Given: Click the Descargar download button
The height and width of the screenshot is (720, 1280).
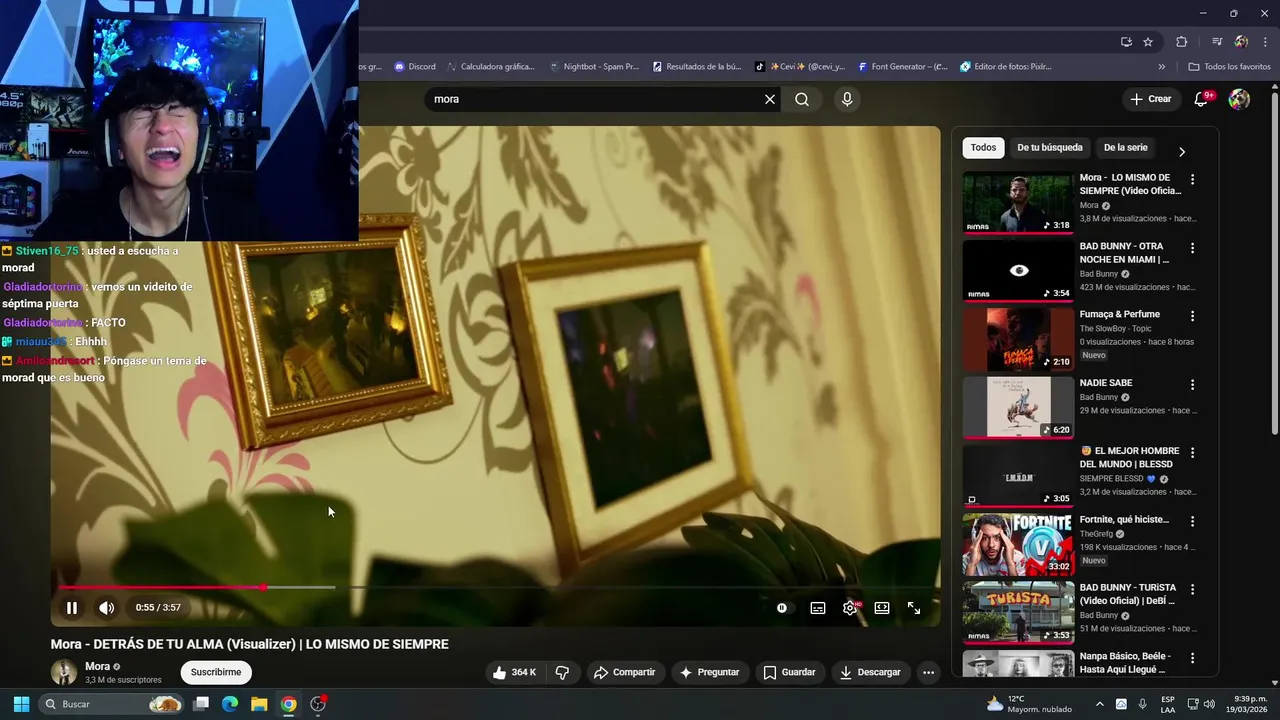Looking at the screenshot, I should point(871,672).
